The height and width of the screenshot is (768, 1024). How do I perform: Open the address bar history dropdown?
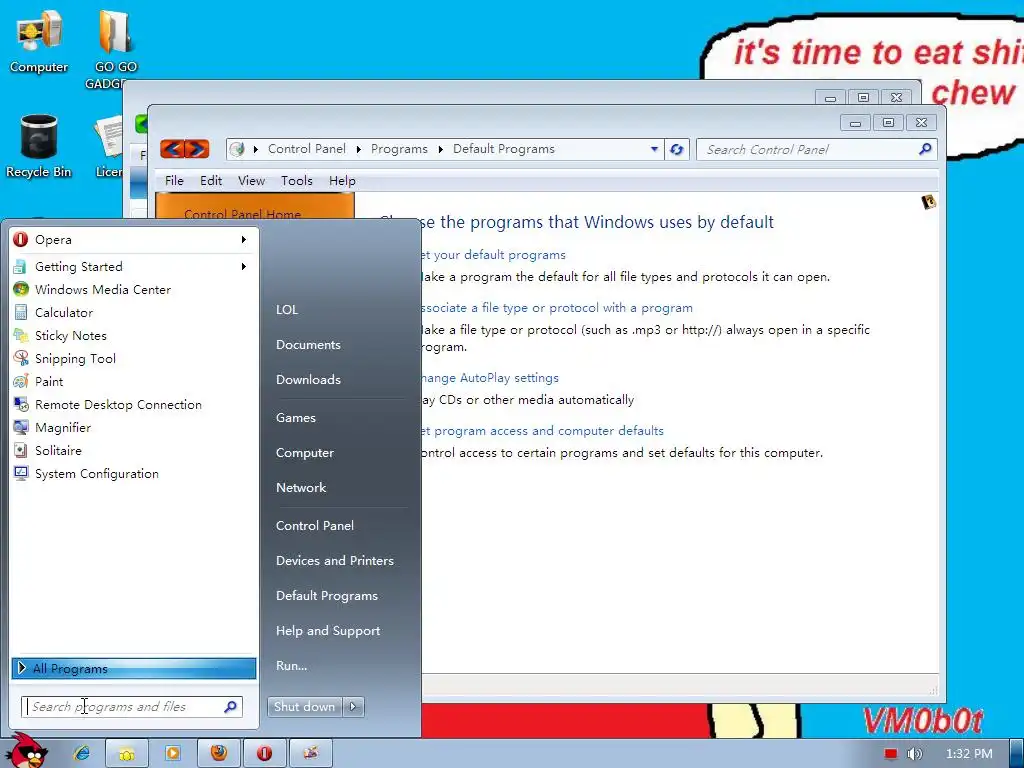point(654,149)
